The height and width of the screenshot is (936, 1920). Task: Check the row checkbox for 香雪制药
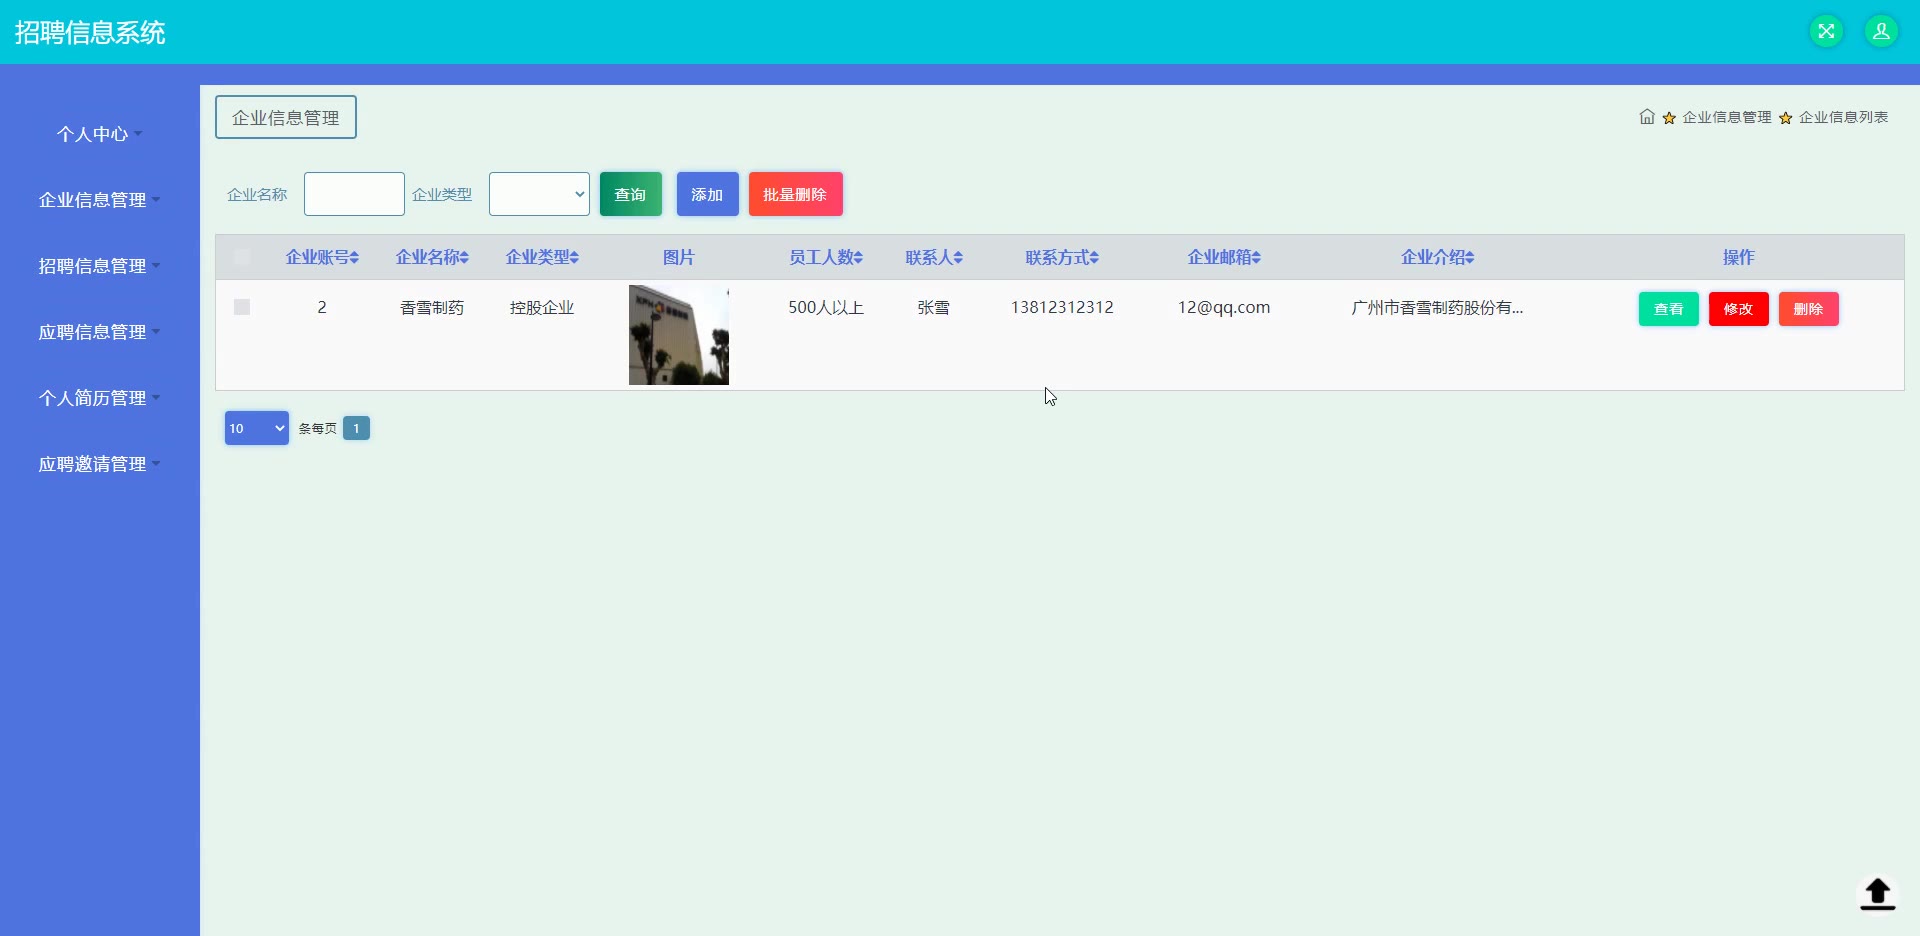pos(242,307)
